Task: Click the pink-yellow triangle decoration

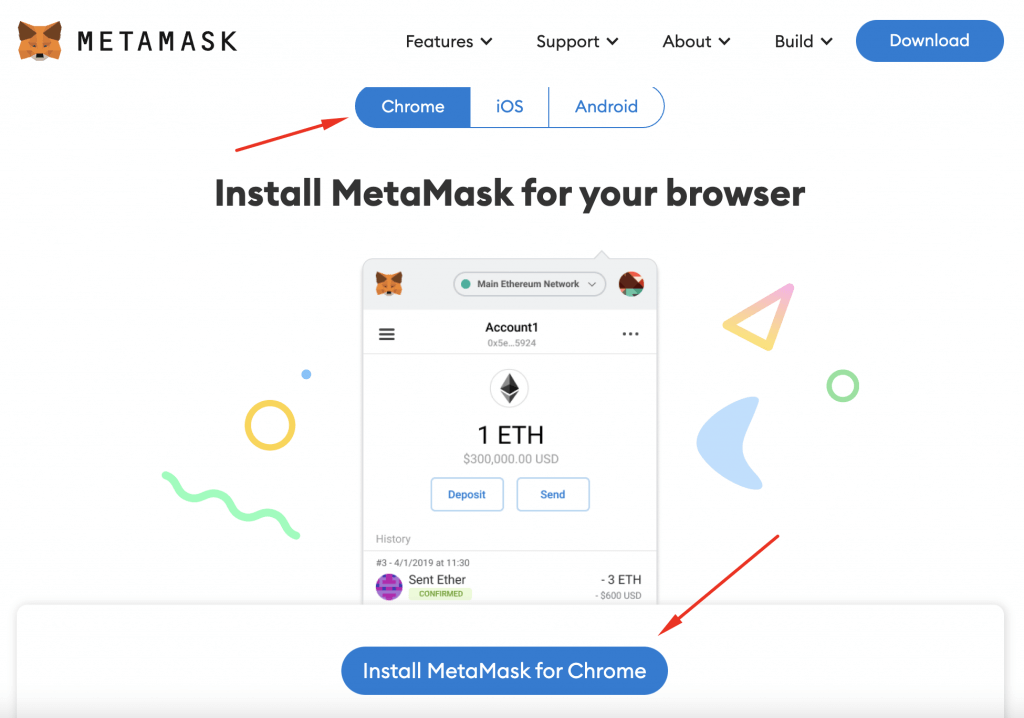Action: (759, 317)
